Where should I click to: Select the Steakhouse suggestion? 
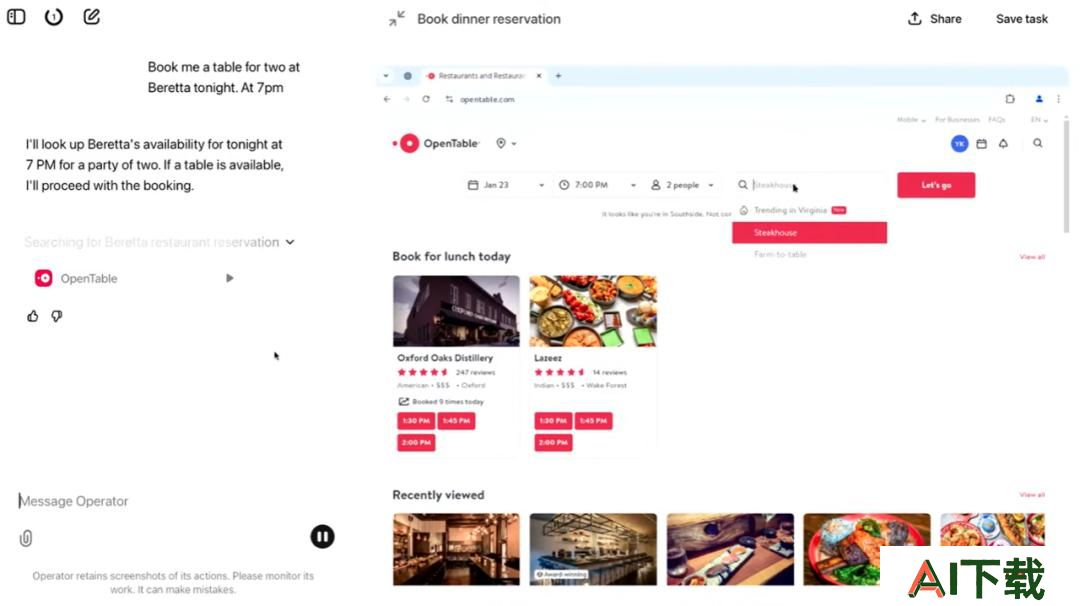tap(809, 233)
